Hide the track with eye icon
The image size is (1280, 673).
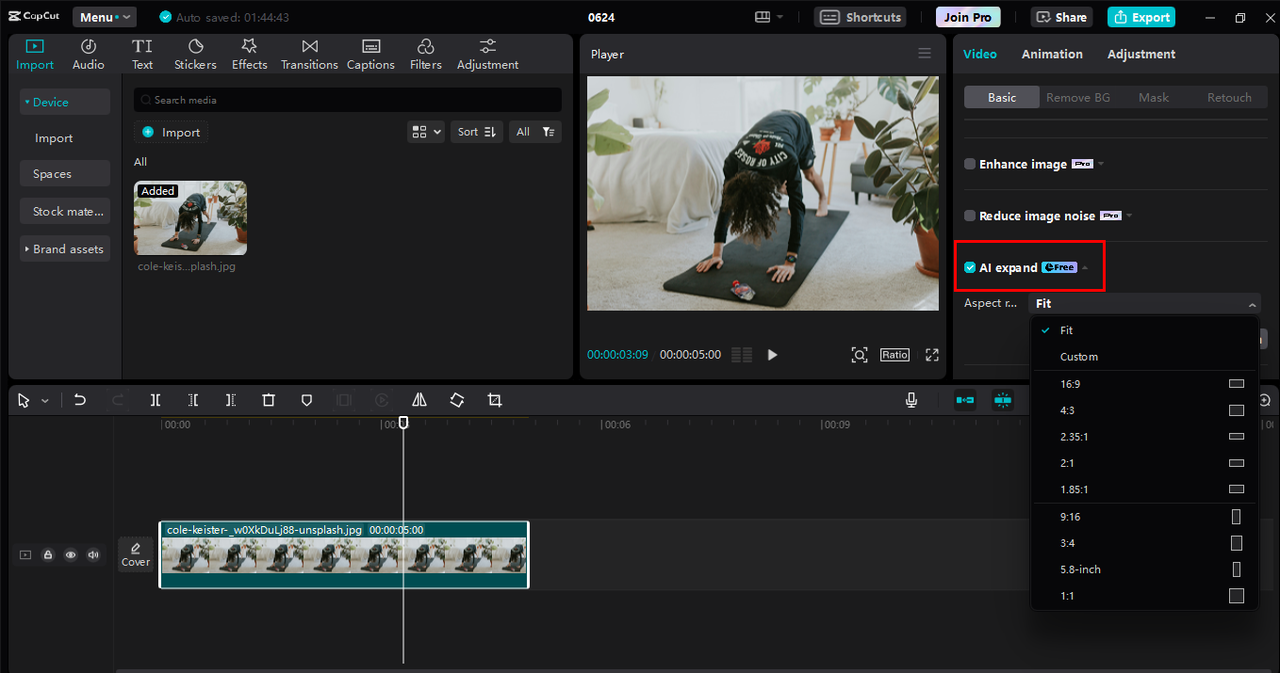[71, 555]
